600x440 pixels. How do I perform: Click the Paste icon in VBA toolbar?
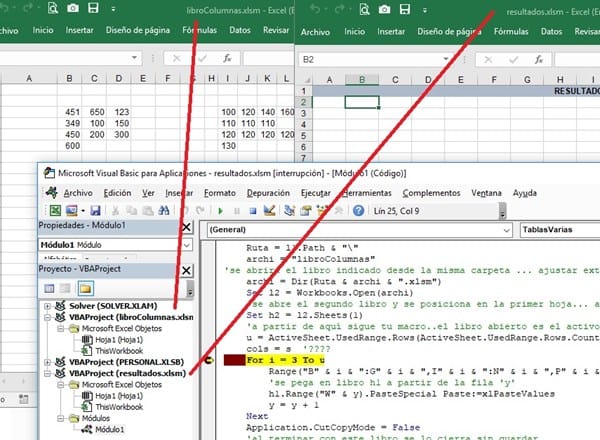pos(148,210)
